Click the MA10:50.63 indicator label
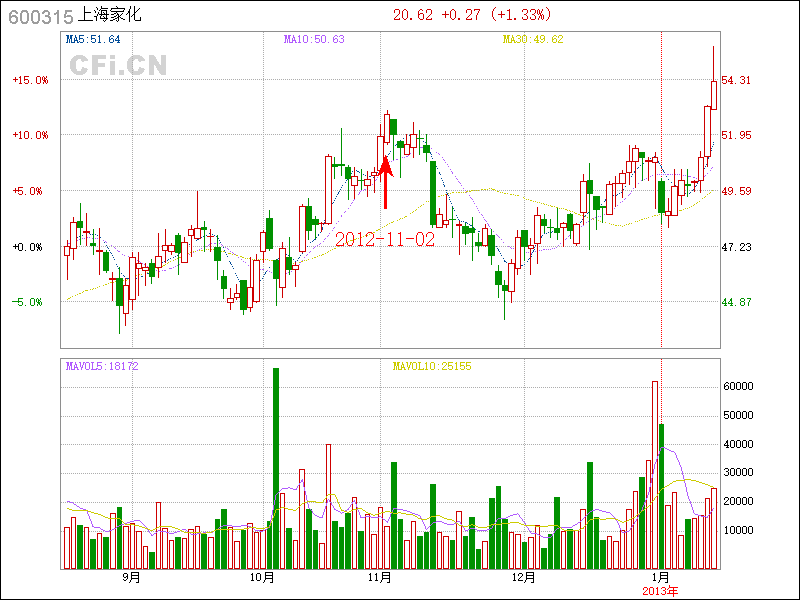The image size is (800, 600). click(314, 40)
